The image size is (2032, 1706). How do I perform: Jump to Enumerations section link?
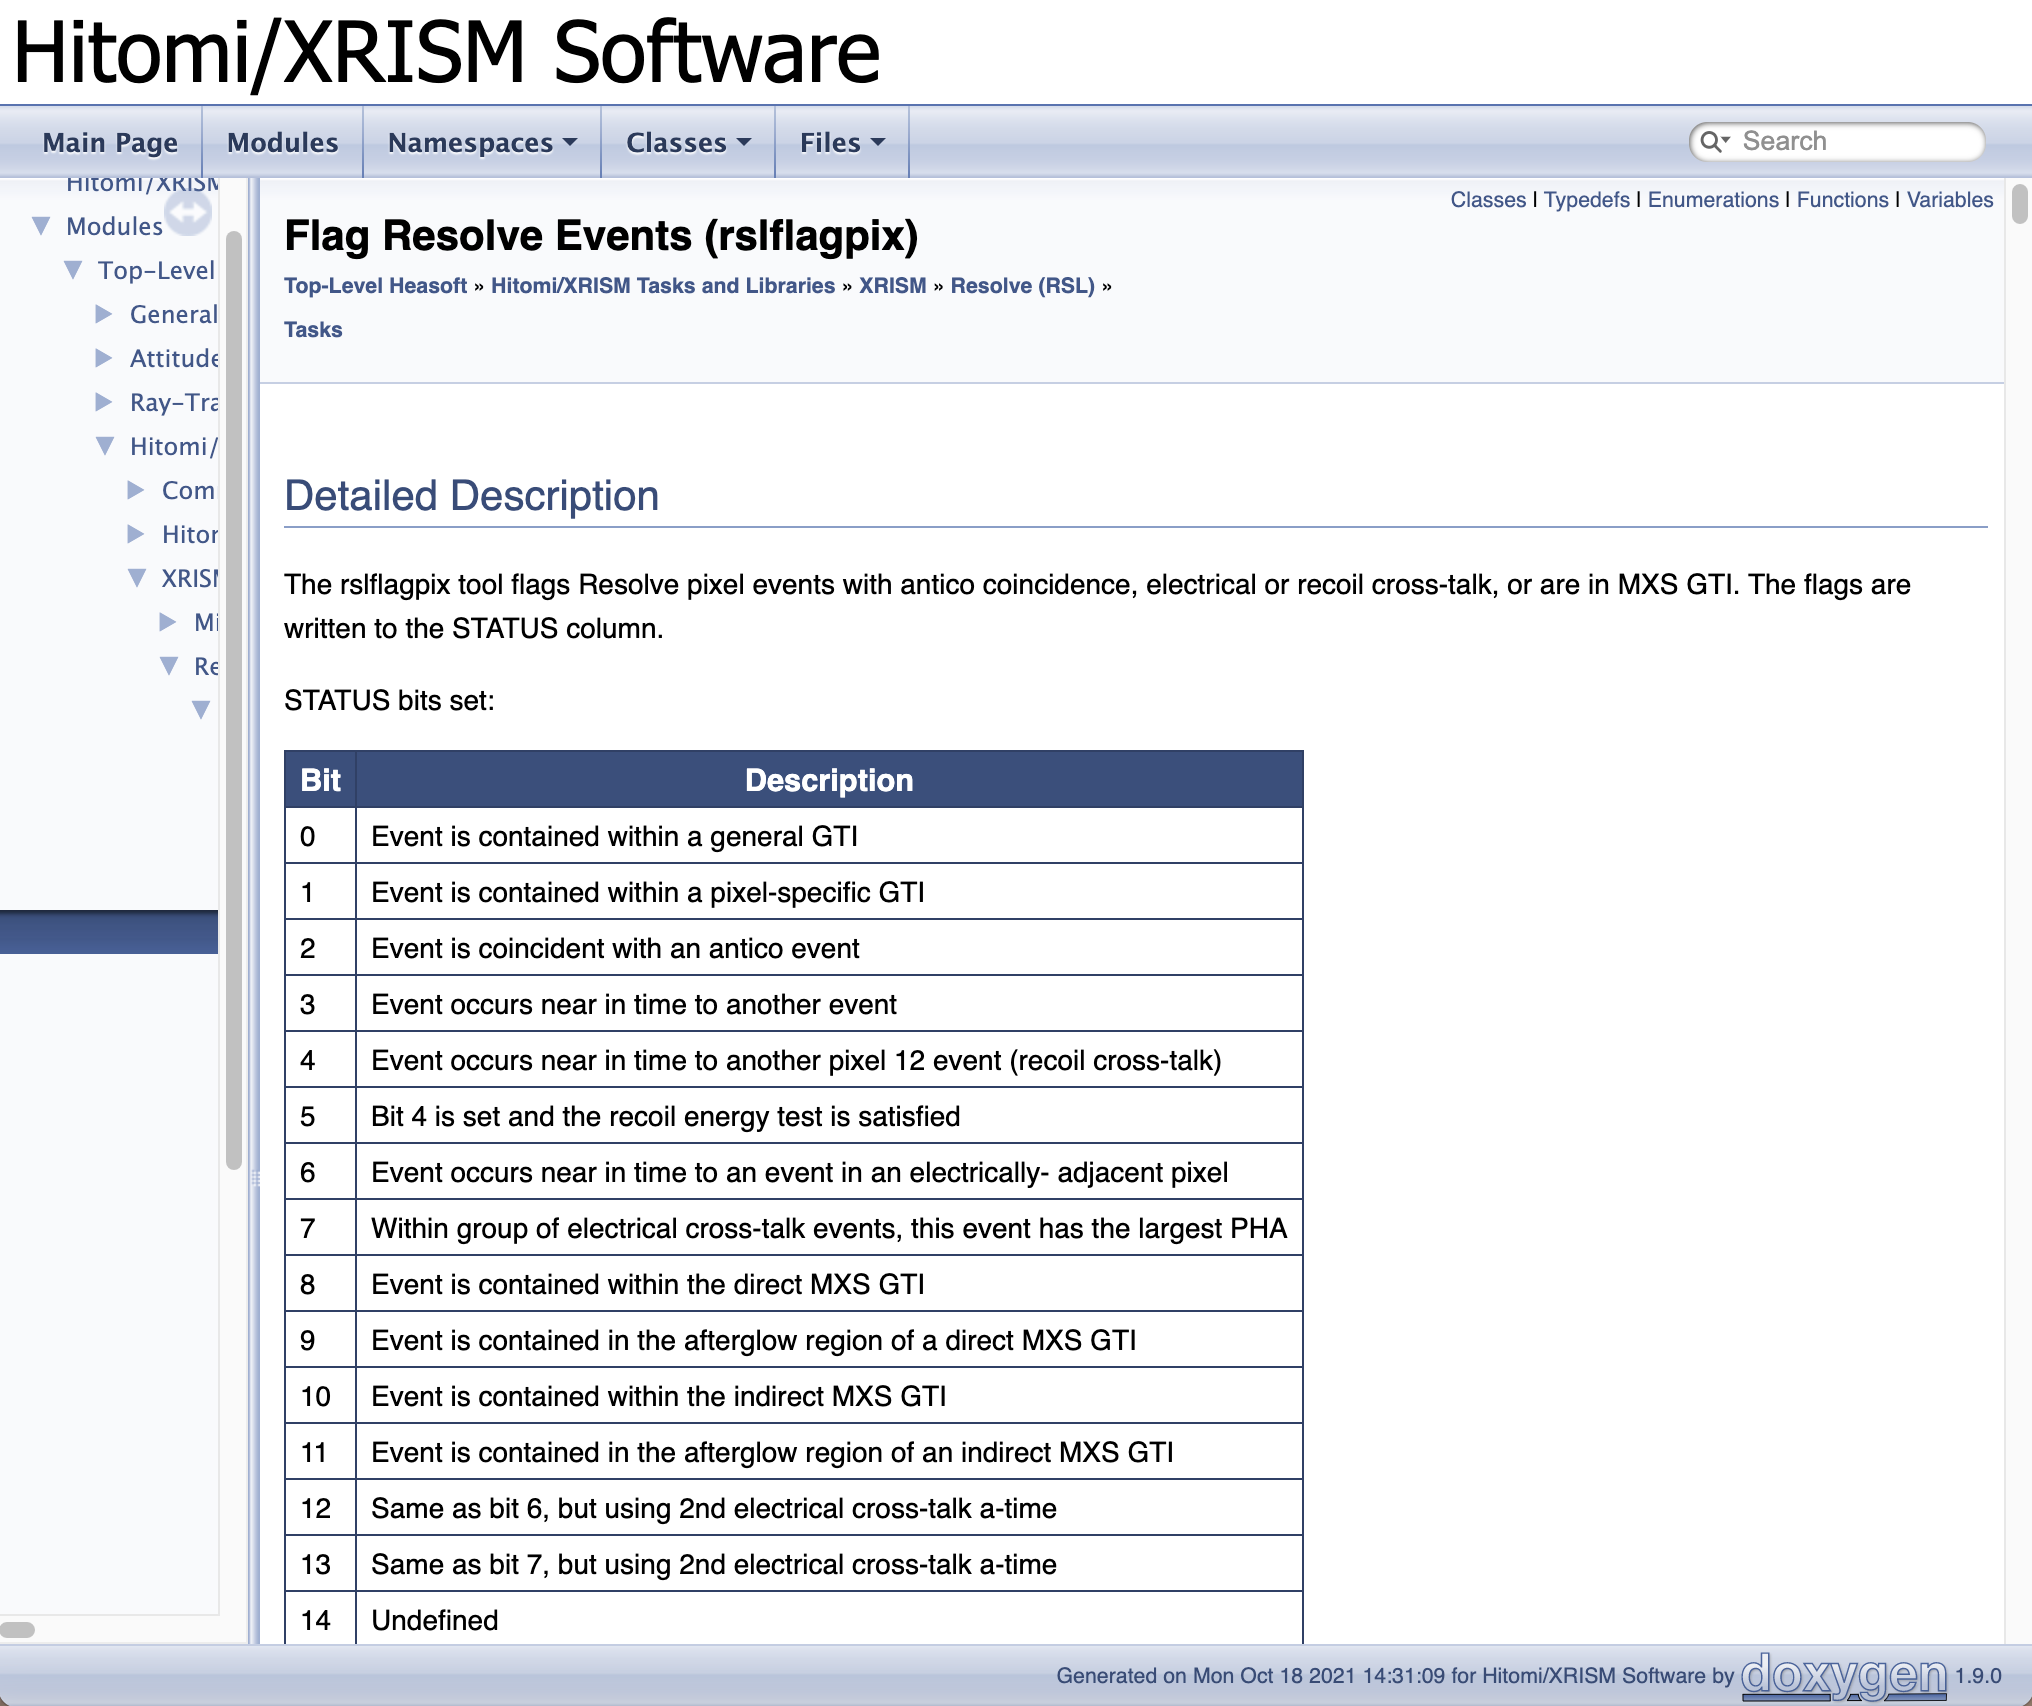(x=1712, y=200)
